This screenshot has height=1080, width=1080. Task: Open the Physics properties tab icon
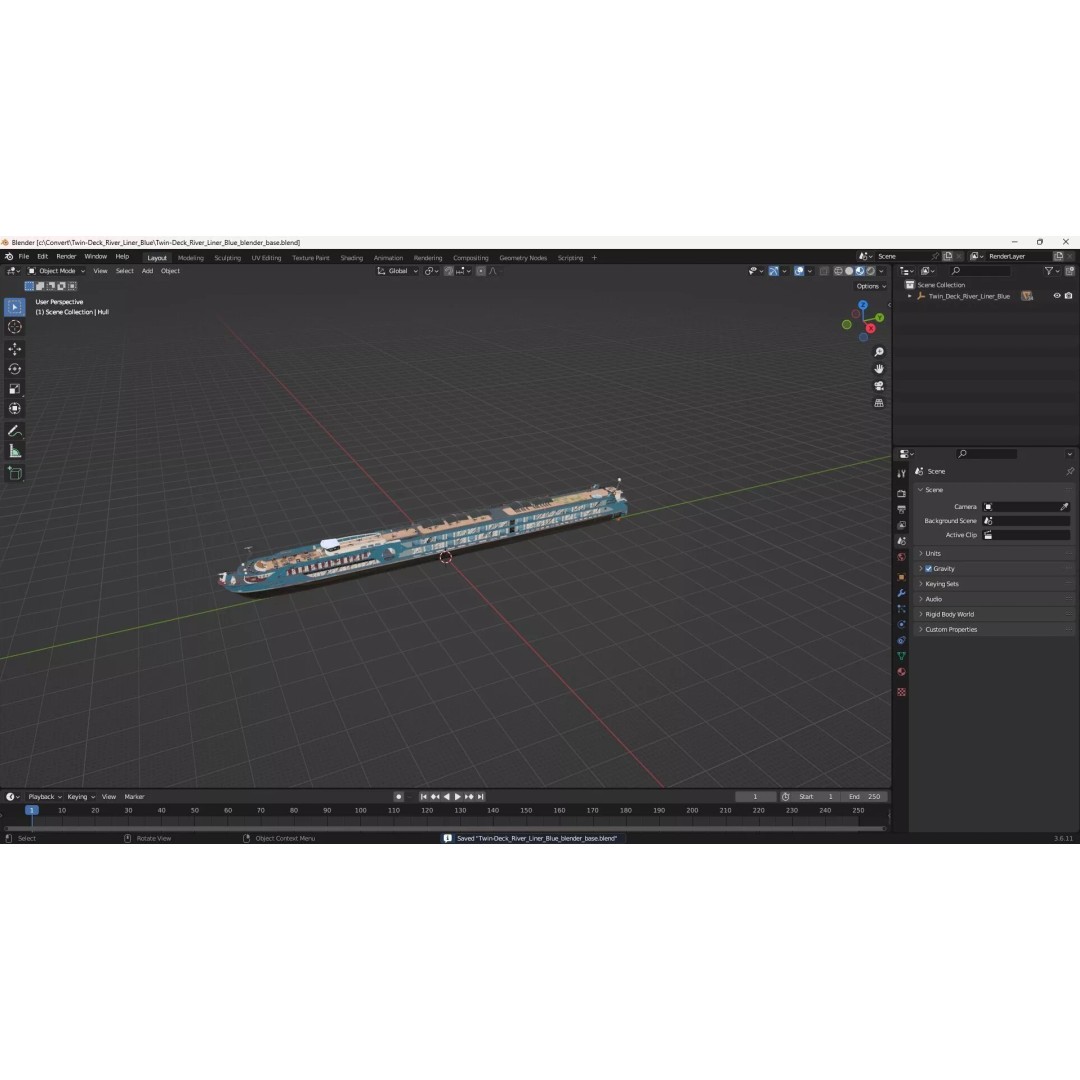pyautogui.click(x=902, y=625)
